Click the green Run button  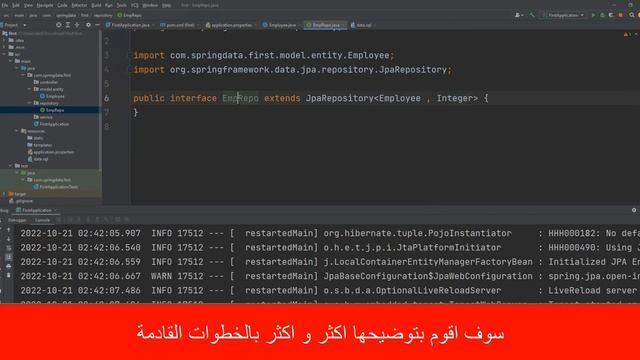[593, 15]
